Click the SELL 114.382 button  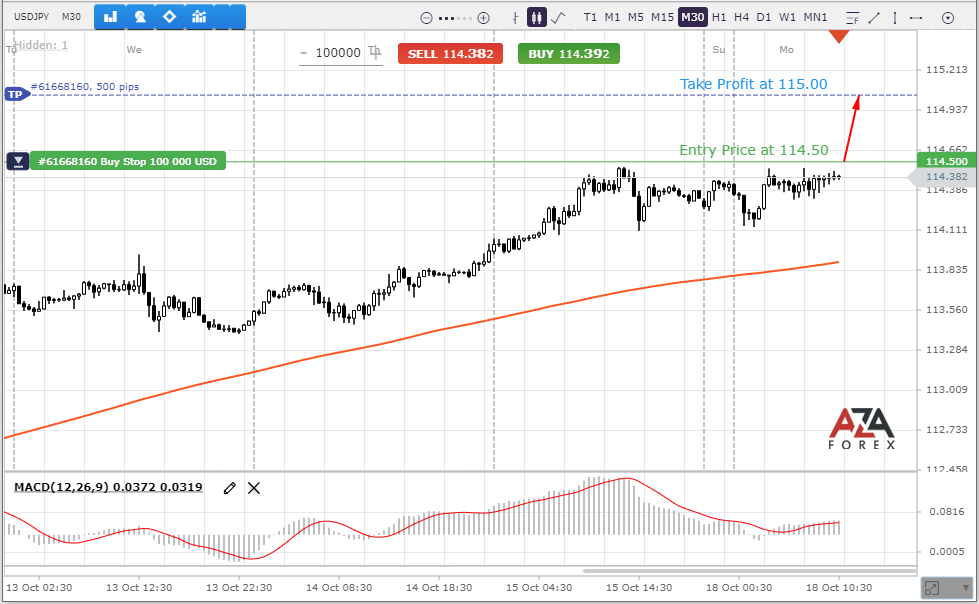(450, 54)
